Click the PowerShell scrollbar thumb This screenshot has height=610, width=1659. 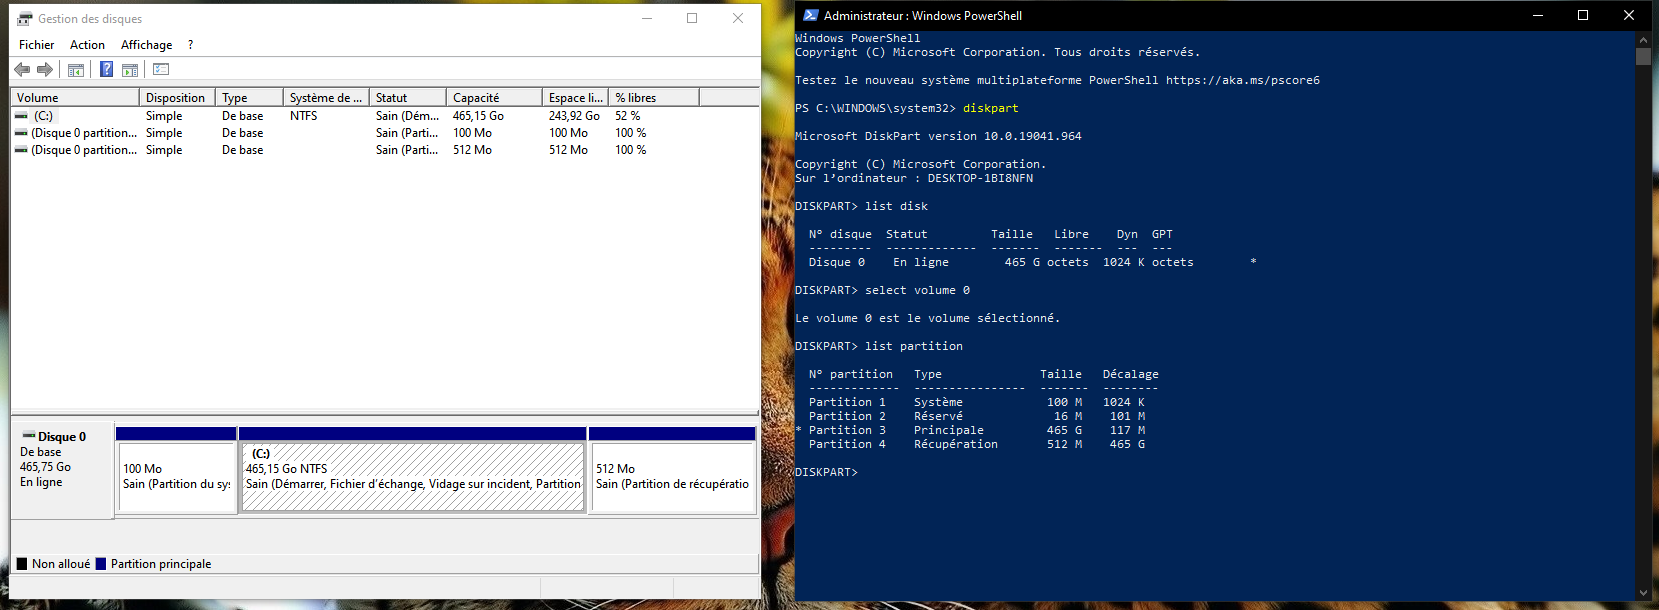coord(1643,56)
